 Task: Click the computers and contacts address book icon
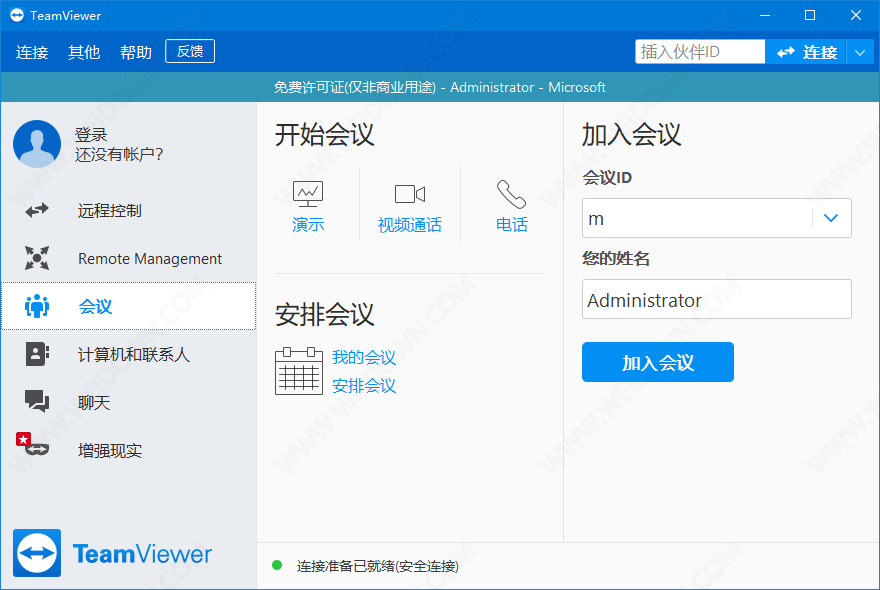pos(37,354)
